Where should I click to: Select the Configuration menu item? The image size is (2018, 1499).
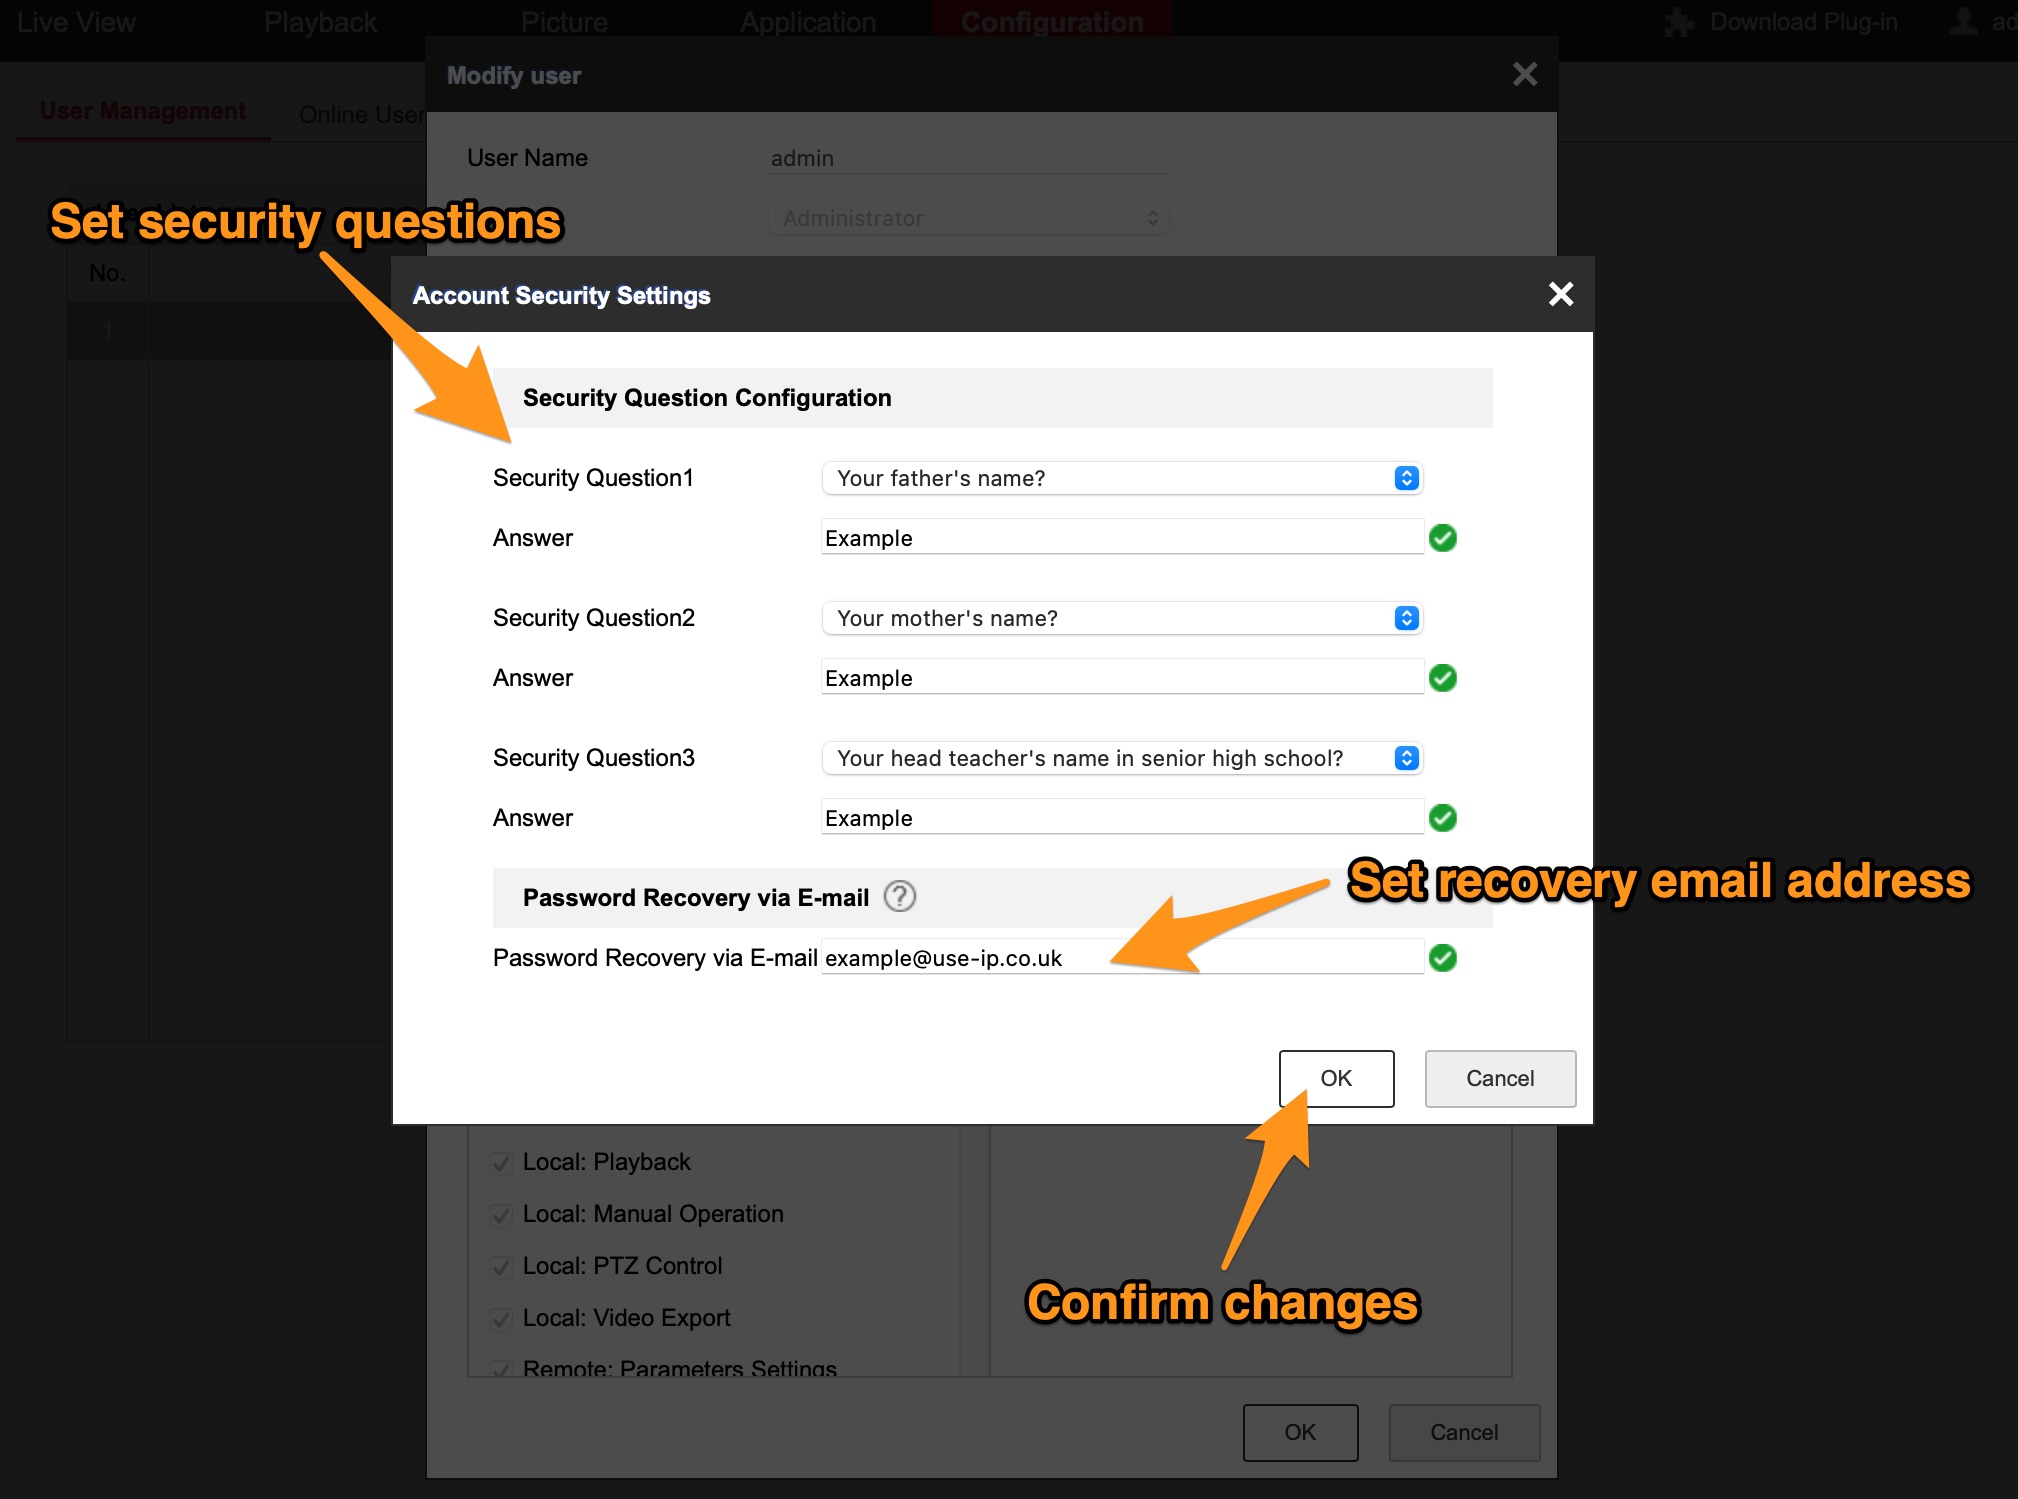(x=1052, y=21)
